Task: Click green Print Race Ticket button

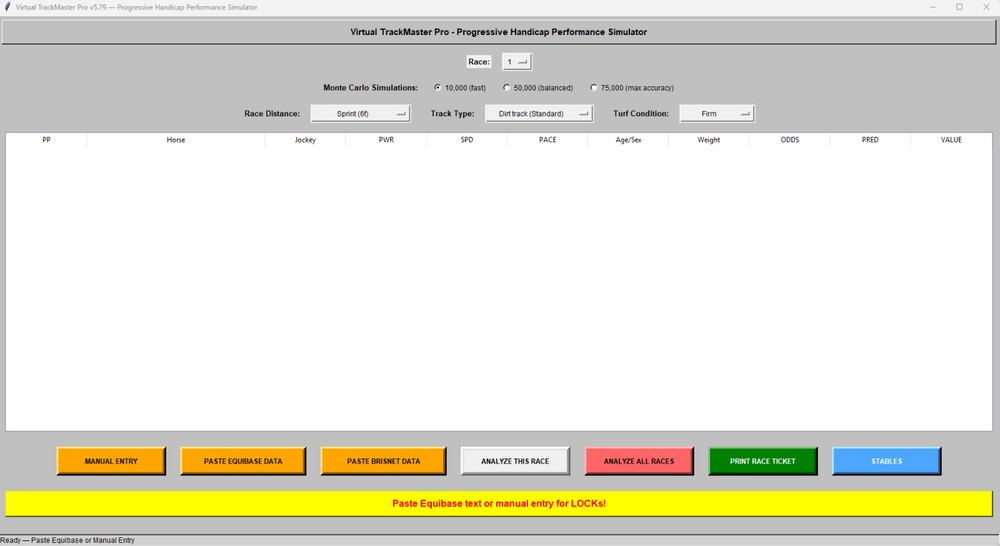Action: (x=763, y=461)
